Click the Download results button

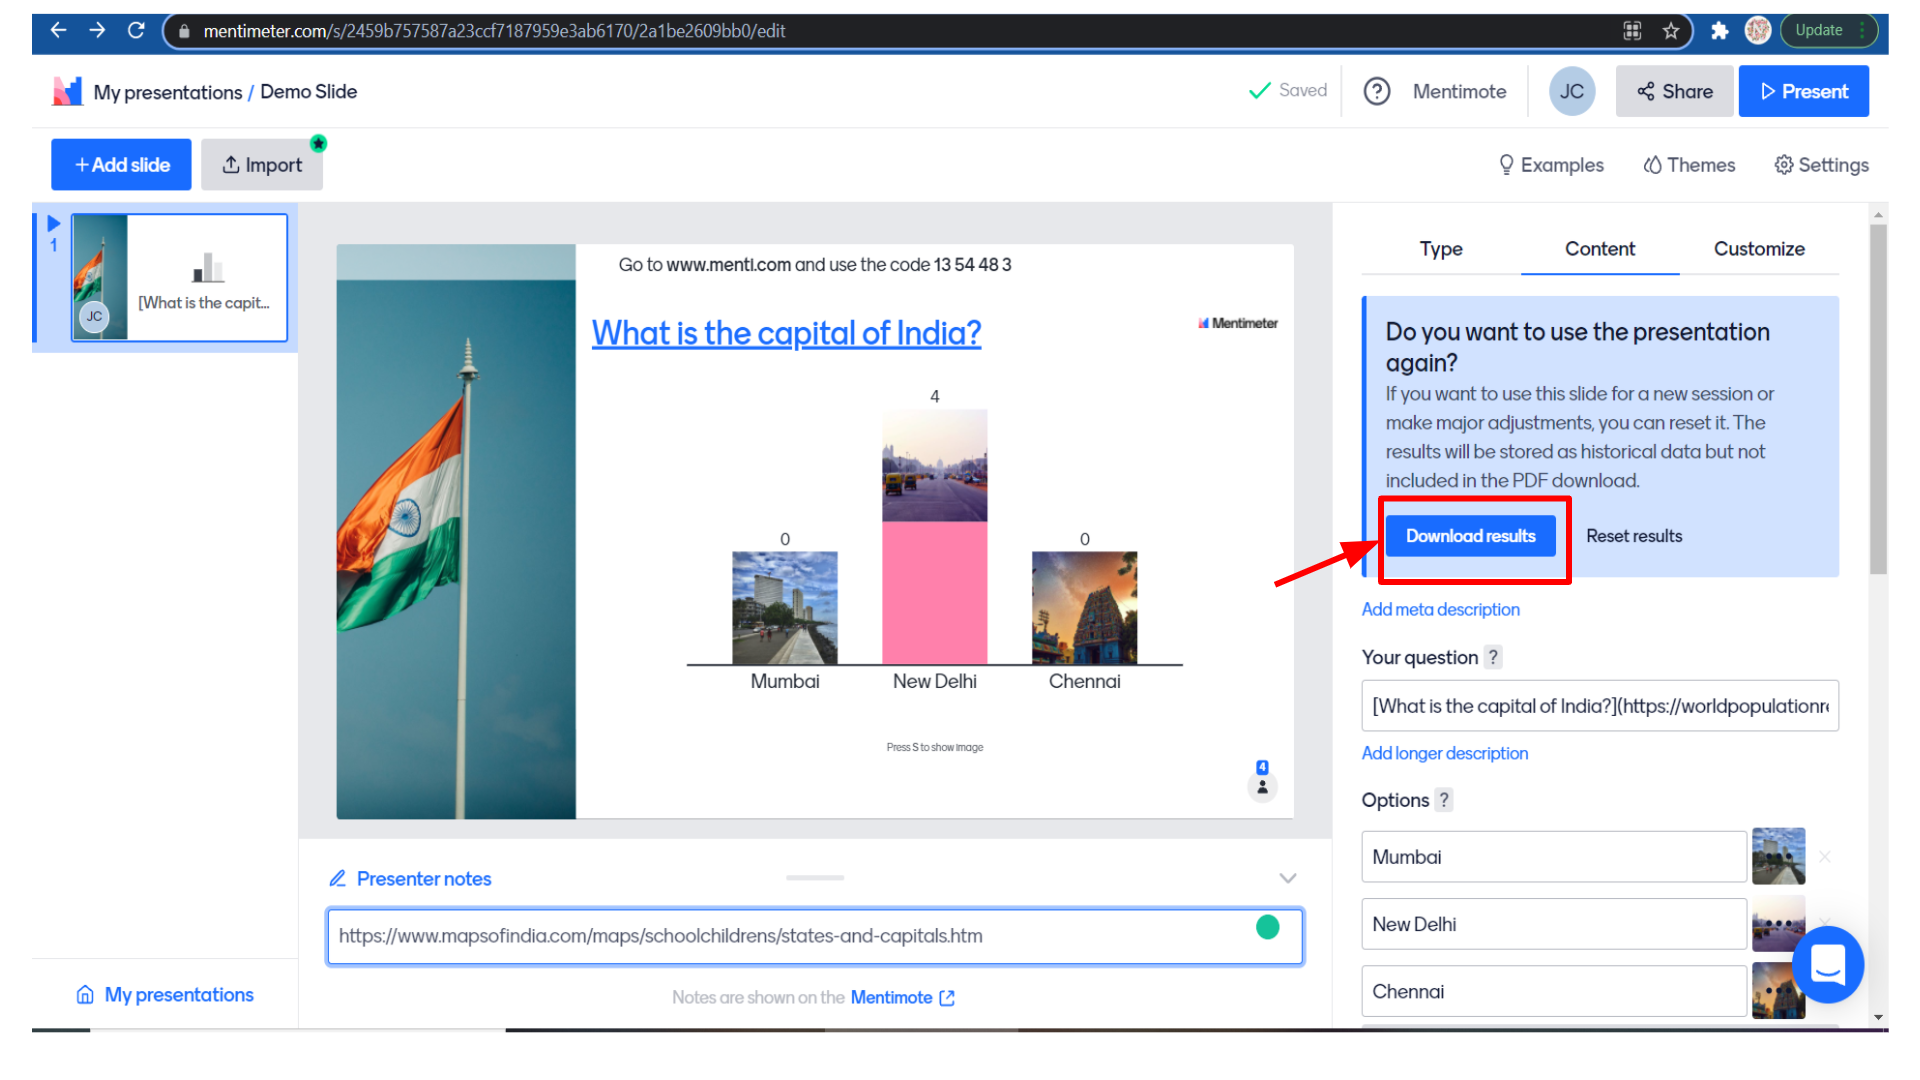tap(1470, 536)
